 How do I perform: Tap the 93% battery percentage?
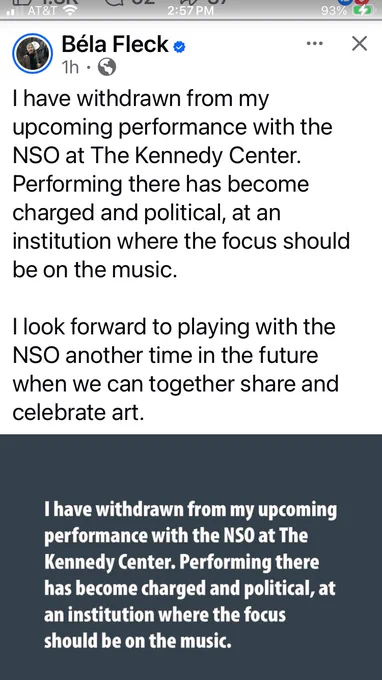[334, 10]
